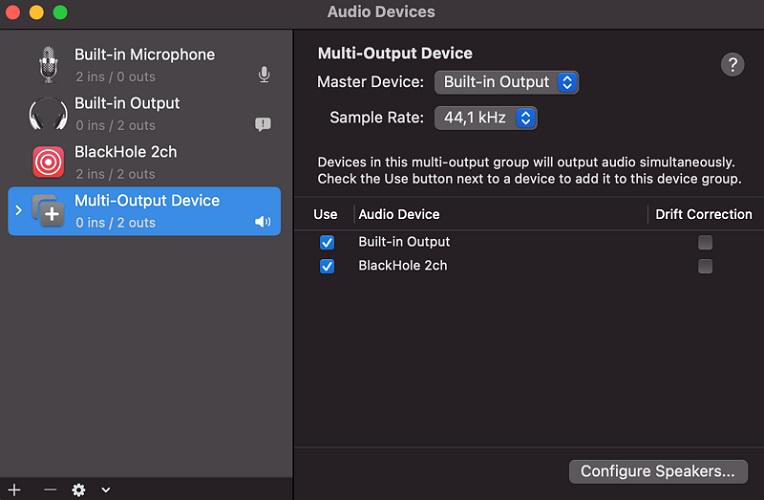Click the alert sound indicator on Built-in Output

click(263, 124)
